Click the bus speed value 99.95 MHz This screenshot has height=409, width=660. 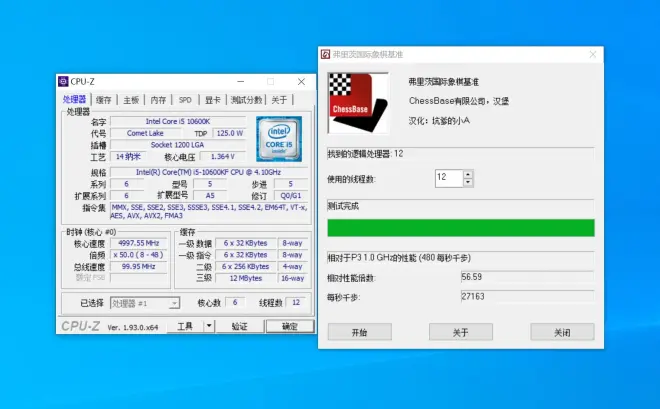[139, 267]
